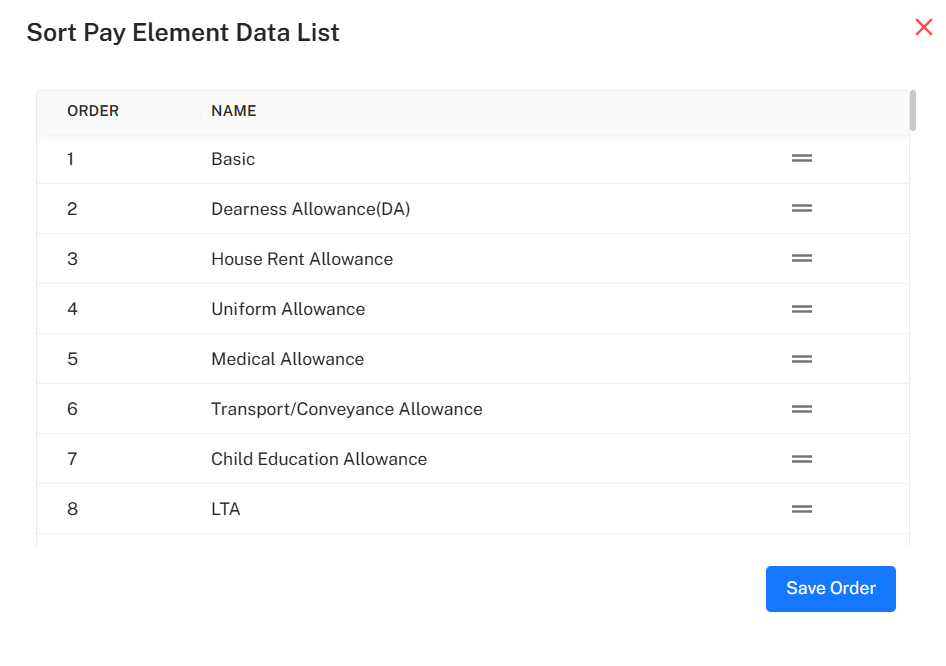946x666 pixels.
Task: Select the Basic pay element name
Action: point(233,159)
